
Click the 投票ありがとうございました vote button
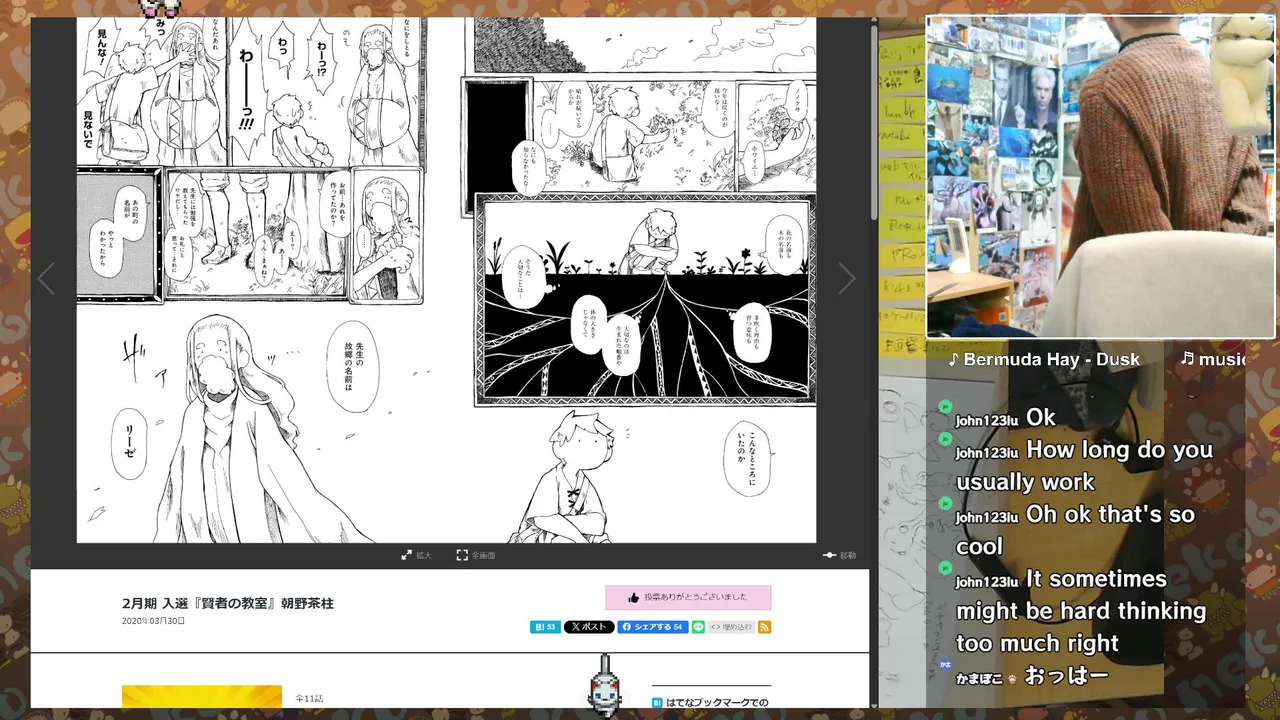(x=688, y=597)
